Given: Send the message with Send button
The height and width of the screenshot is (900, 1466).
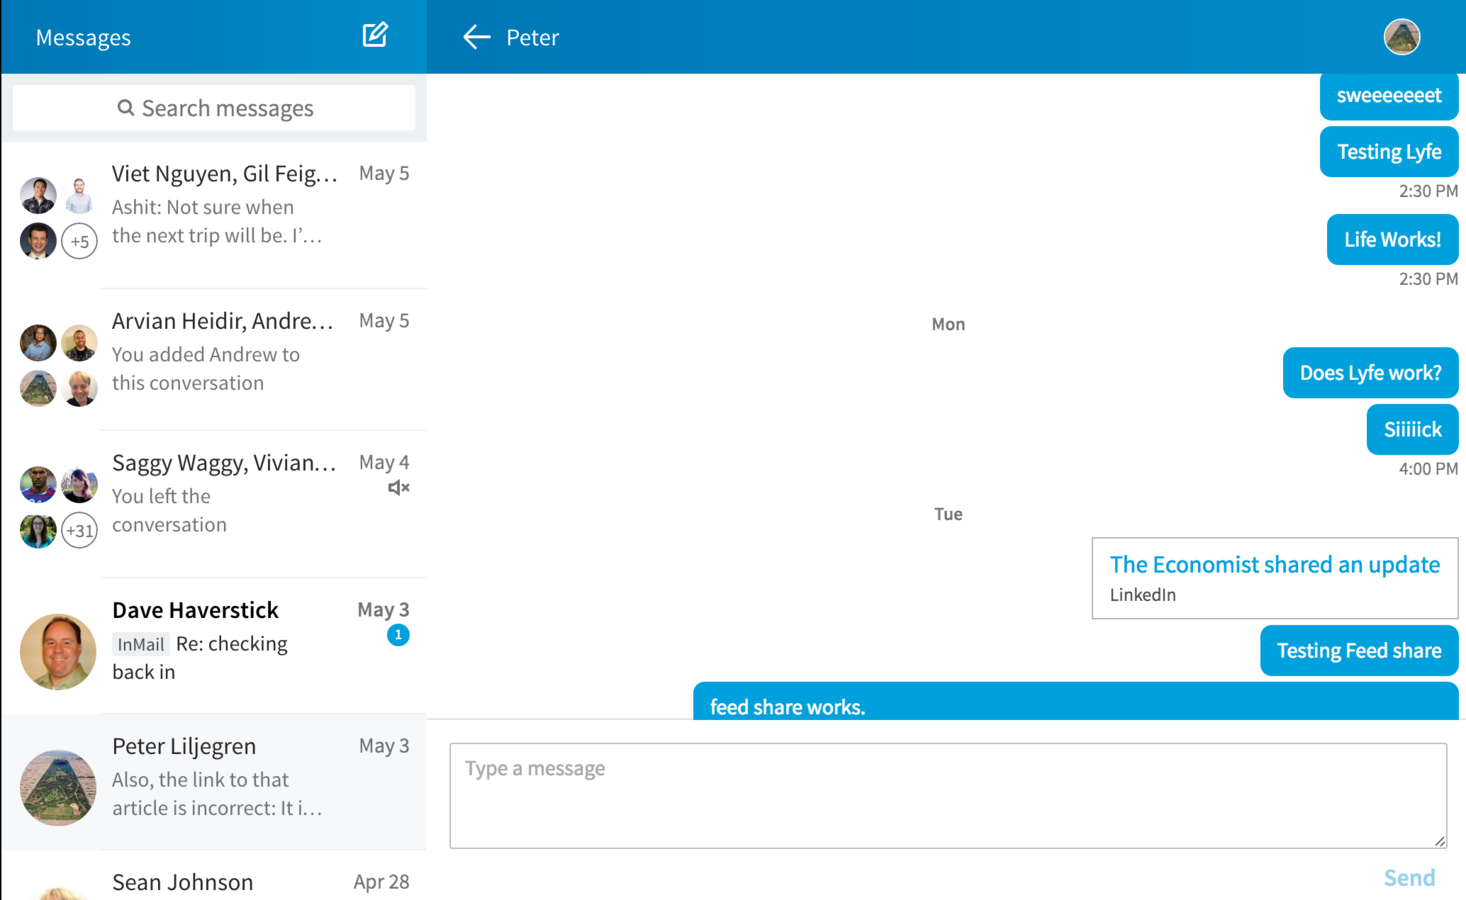Looking at the screenshot, I should [x=1409, y=877].
